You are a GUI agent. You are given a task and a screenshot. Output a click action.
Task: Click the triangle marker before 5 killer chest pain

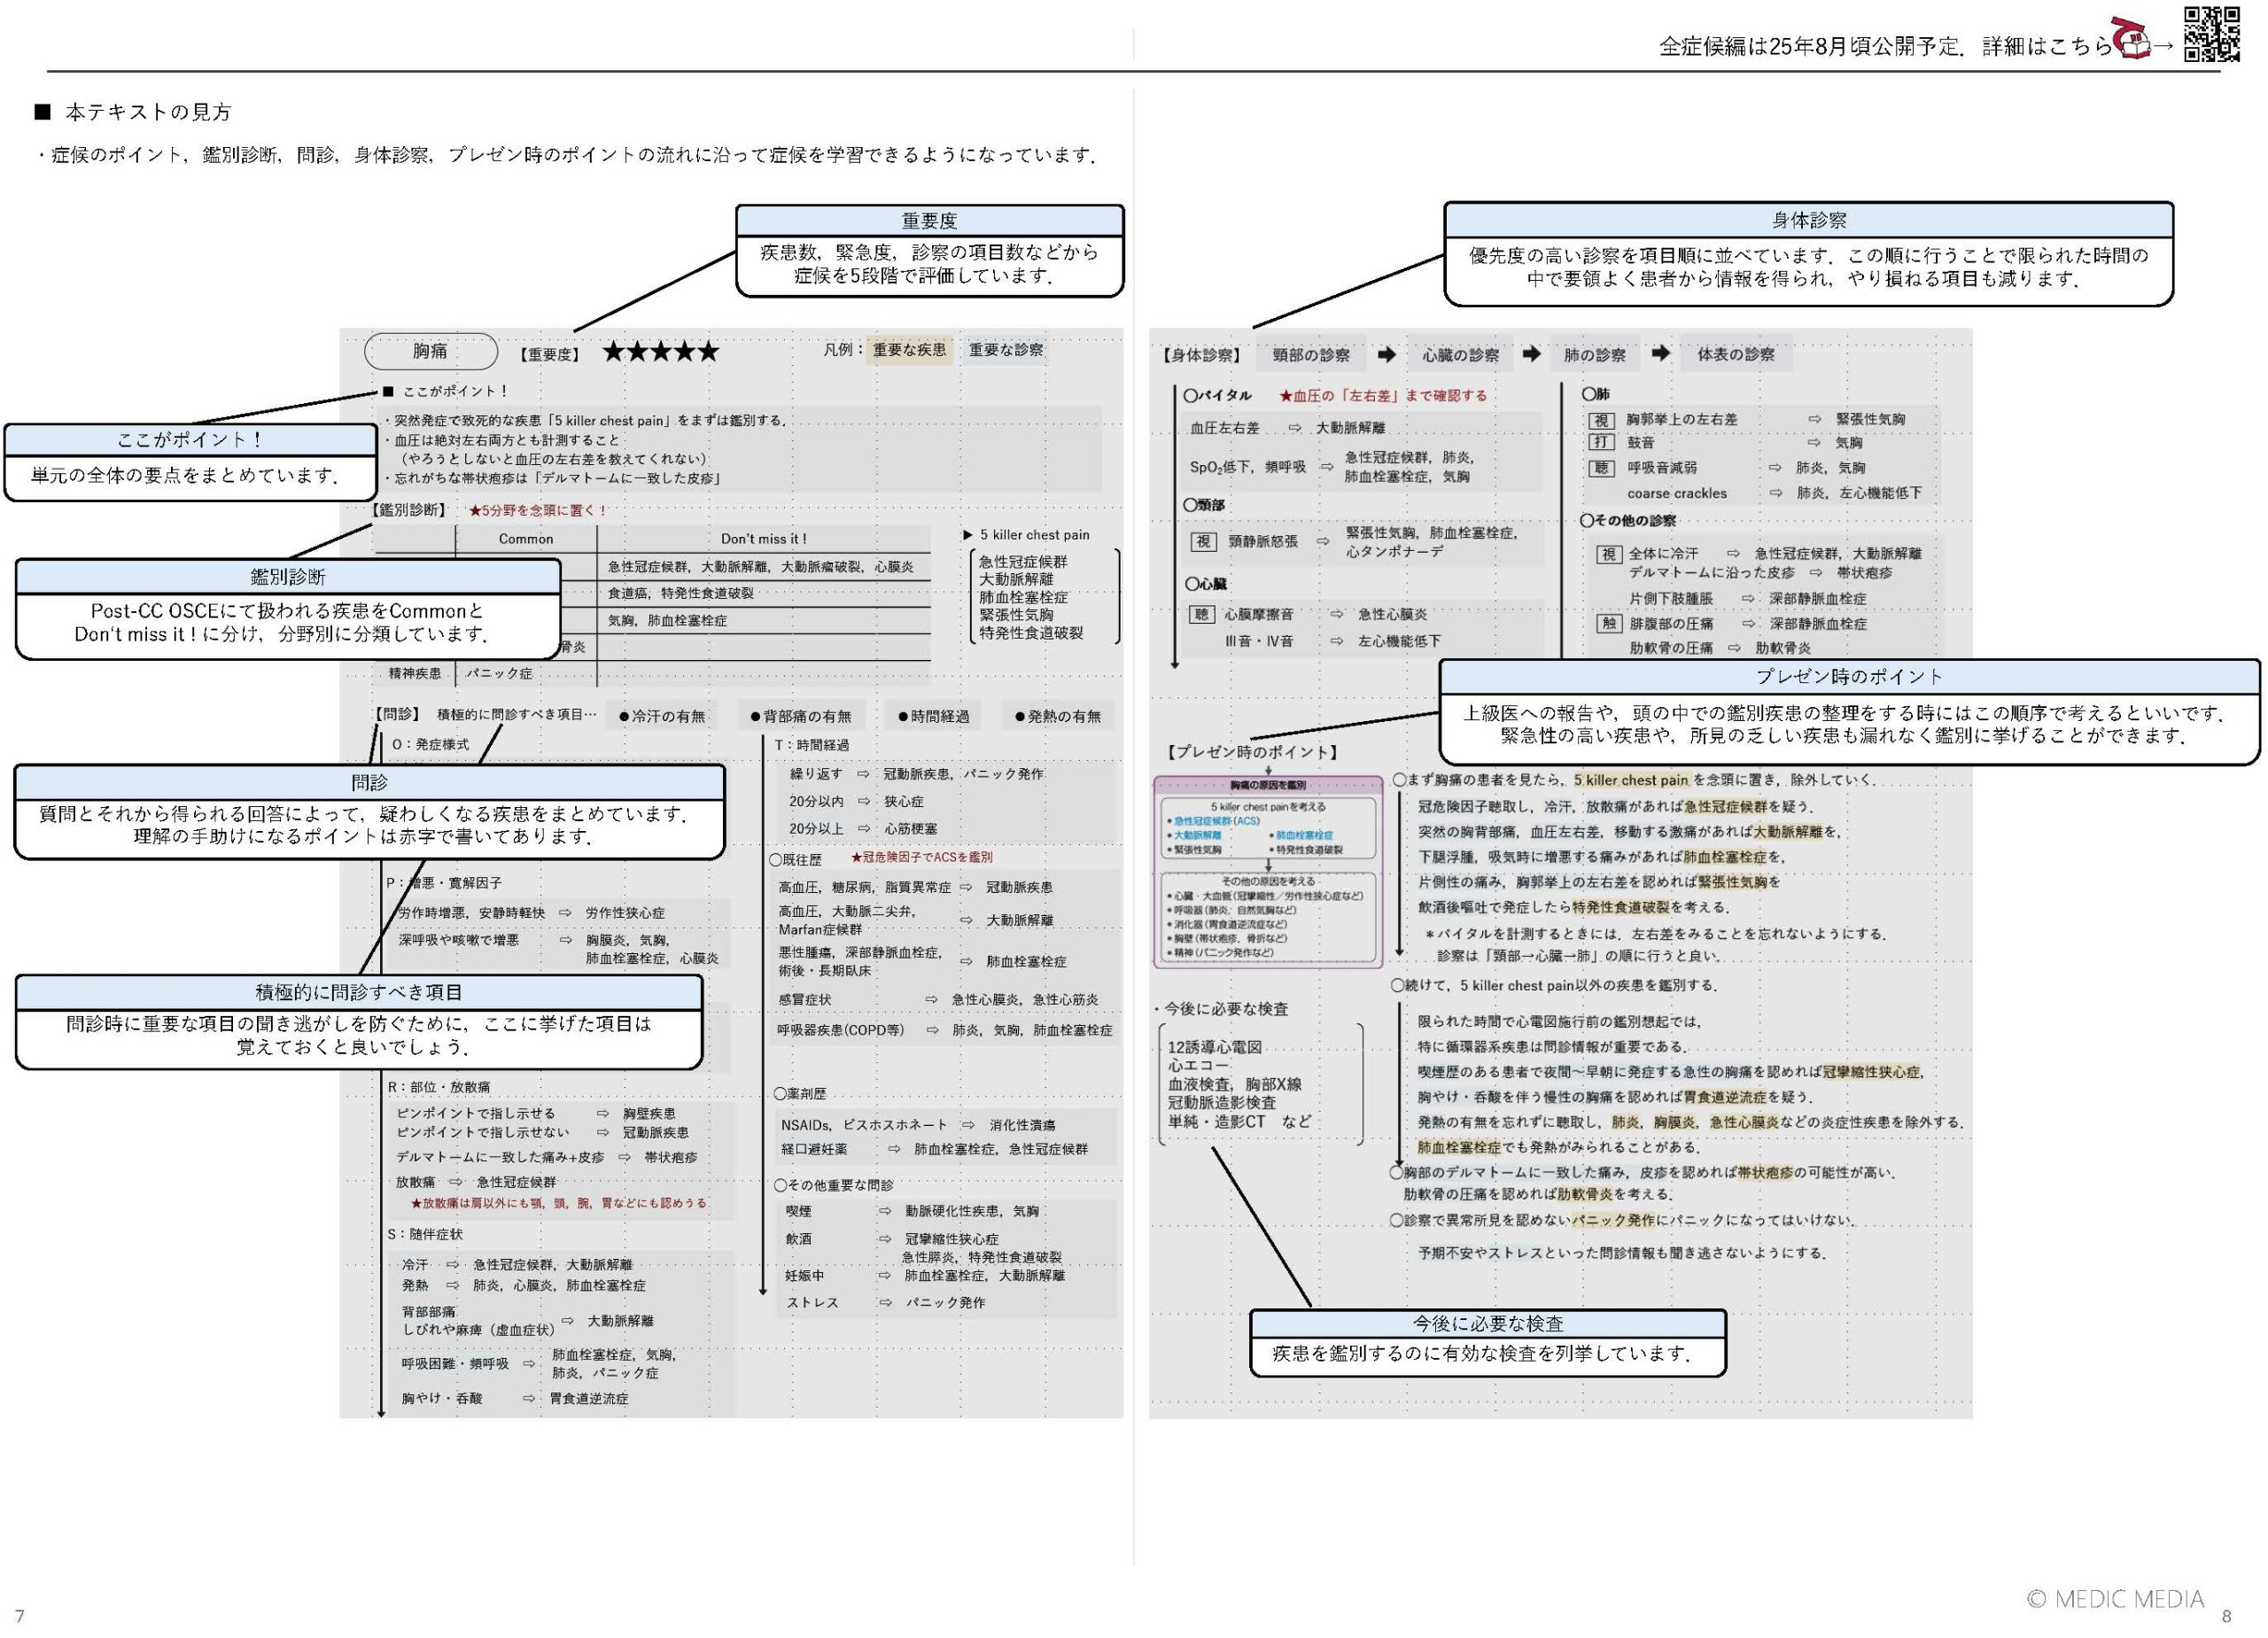point(968,535)
